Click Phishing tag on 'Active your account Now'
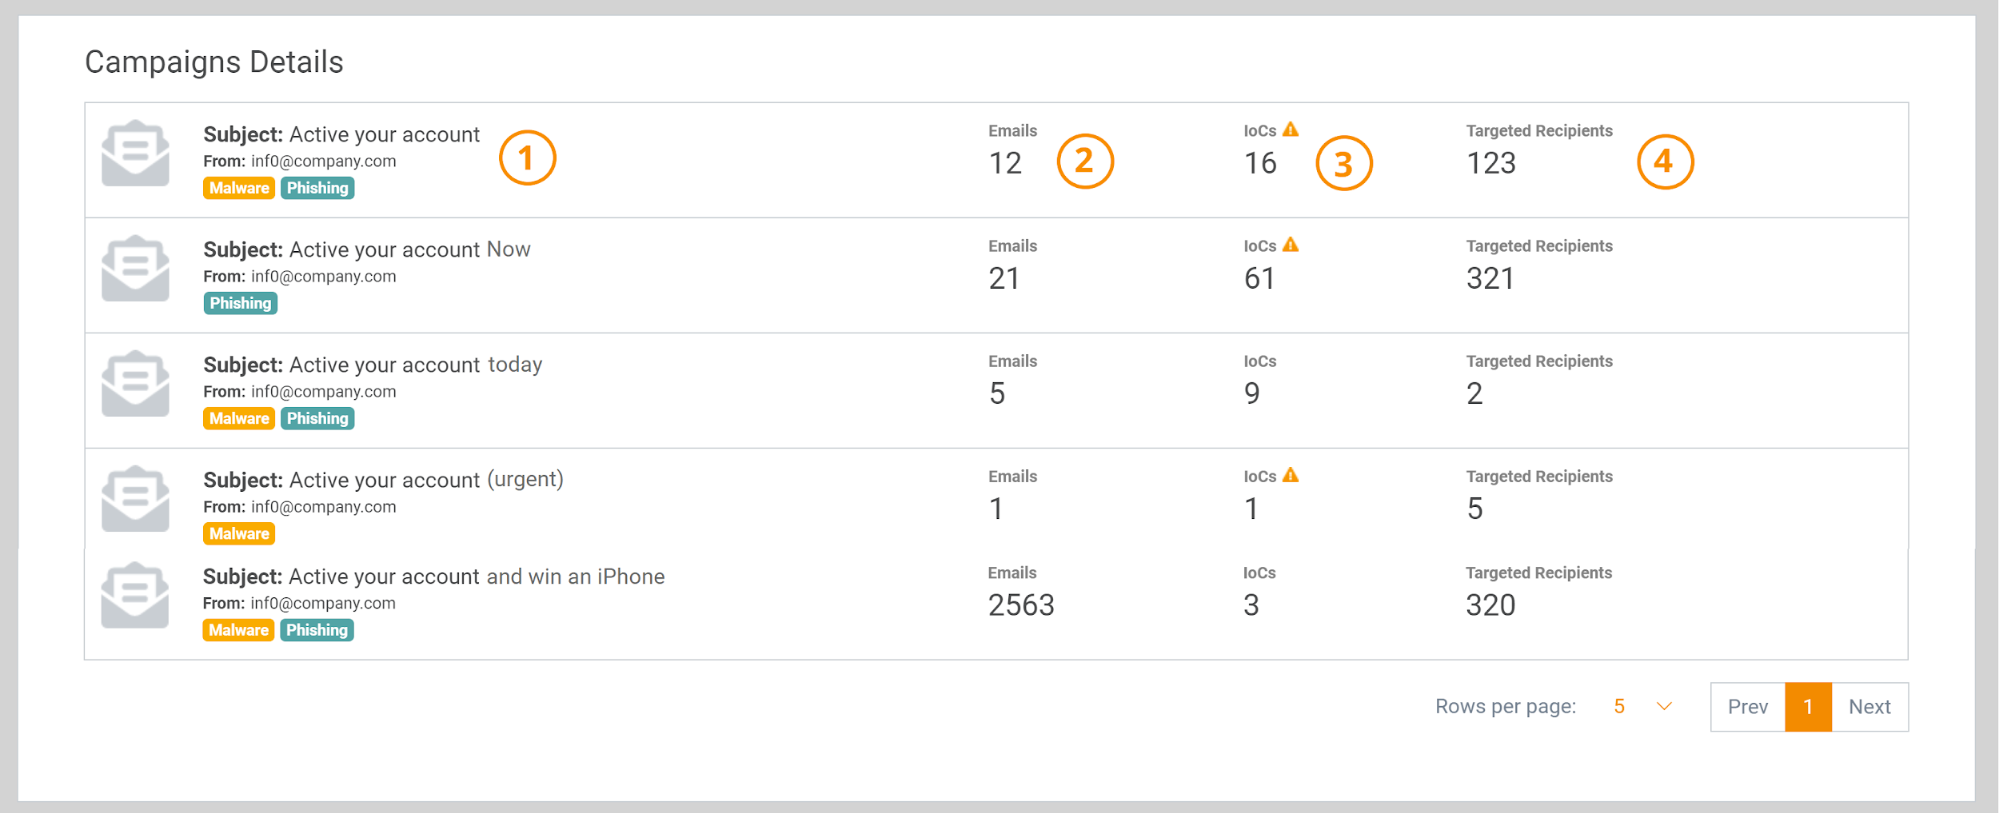The width and height of the screenshot is (1999, 814). pos(240,303)
